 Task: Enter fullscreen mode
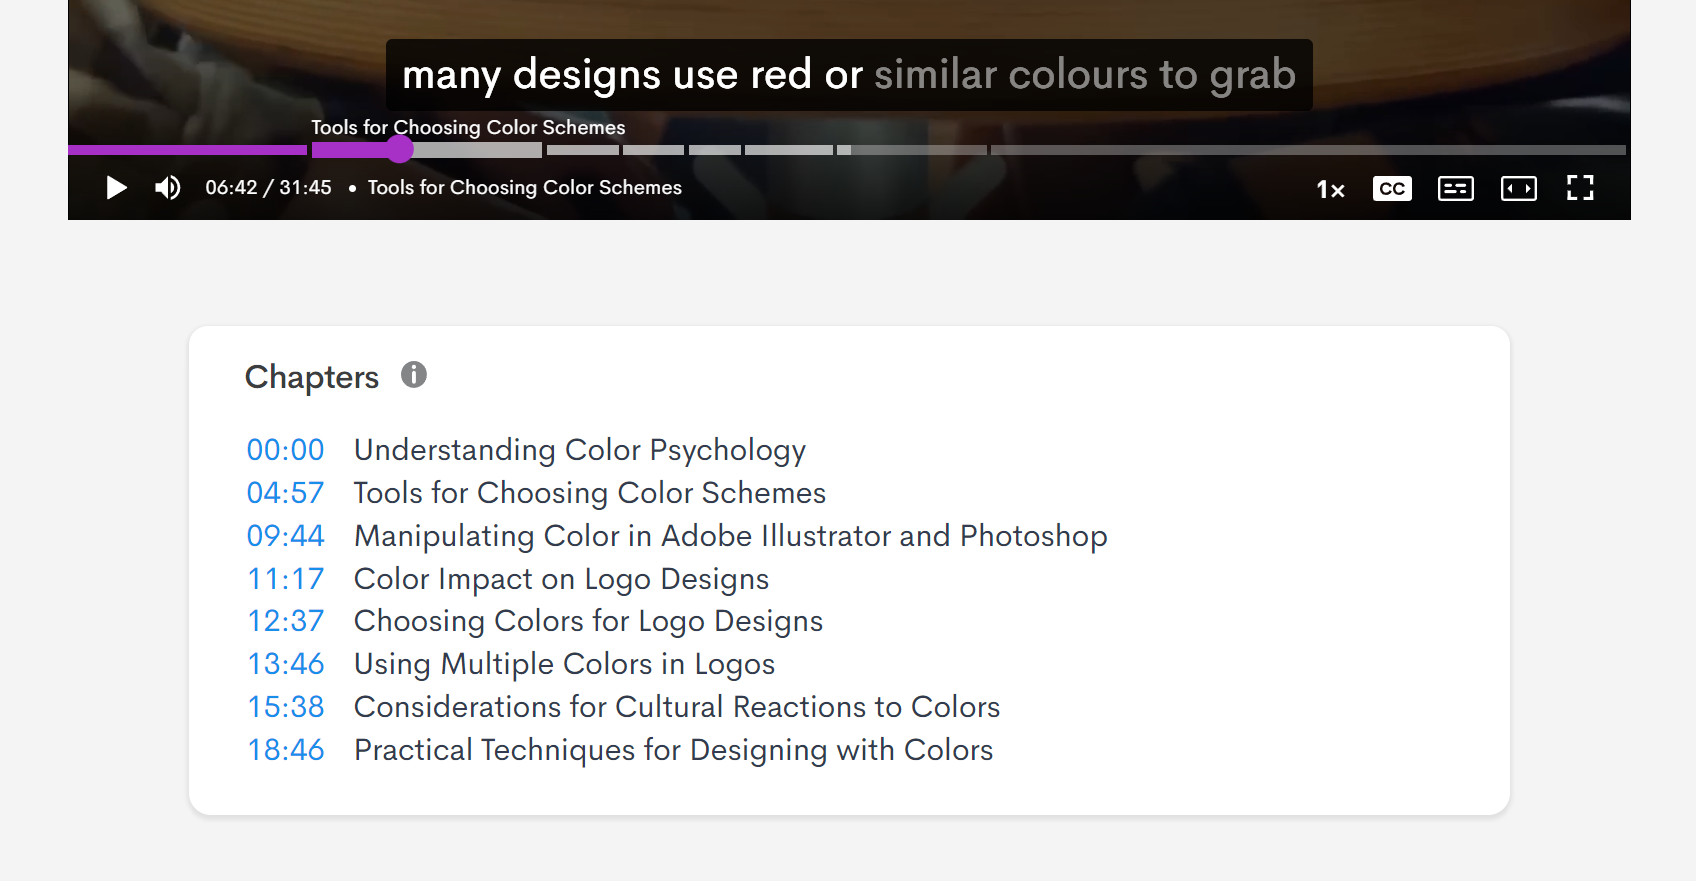coord(1580,188)
